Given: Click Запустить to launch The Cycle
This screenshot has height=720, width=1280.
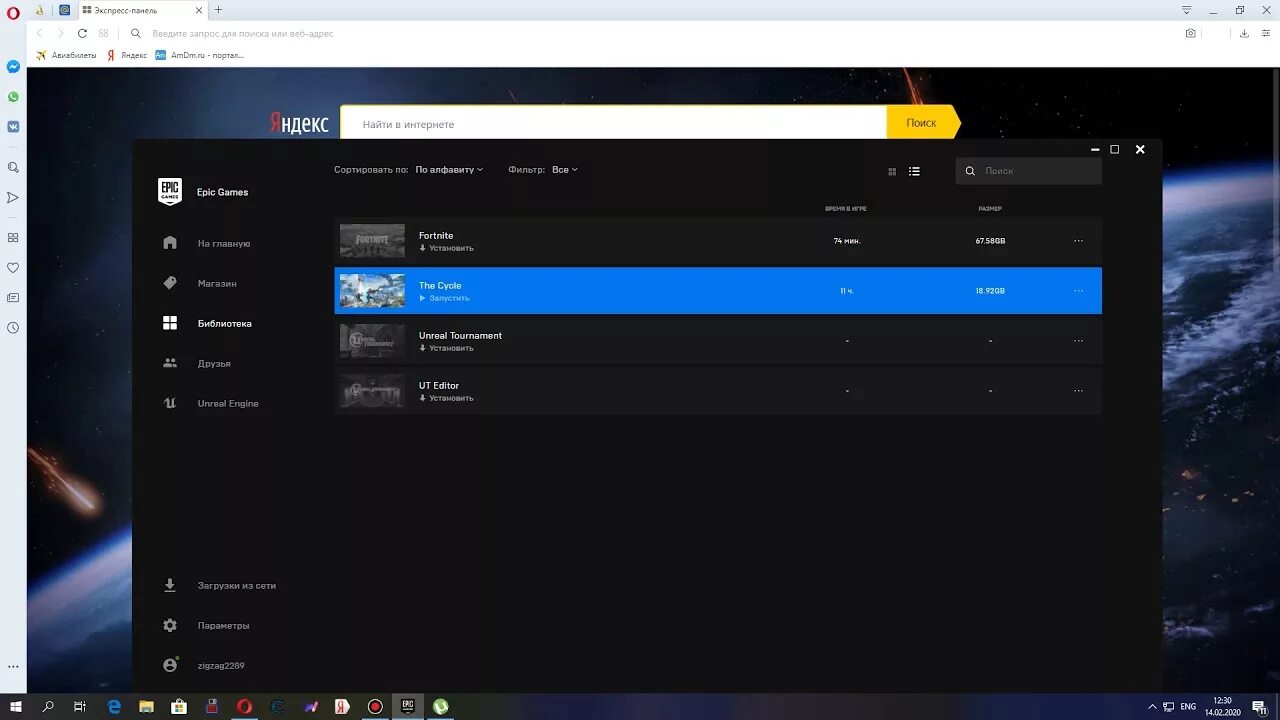Looking at the screenshot, I should (x=444, y=298).
